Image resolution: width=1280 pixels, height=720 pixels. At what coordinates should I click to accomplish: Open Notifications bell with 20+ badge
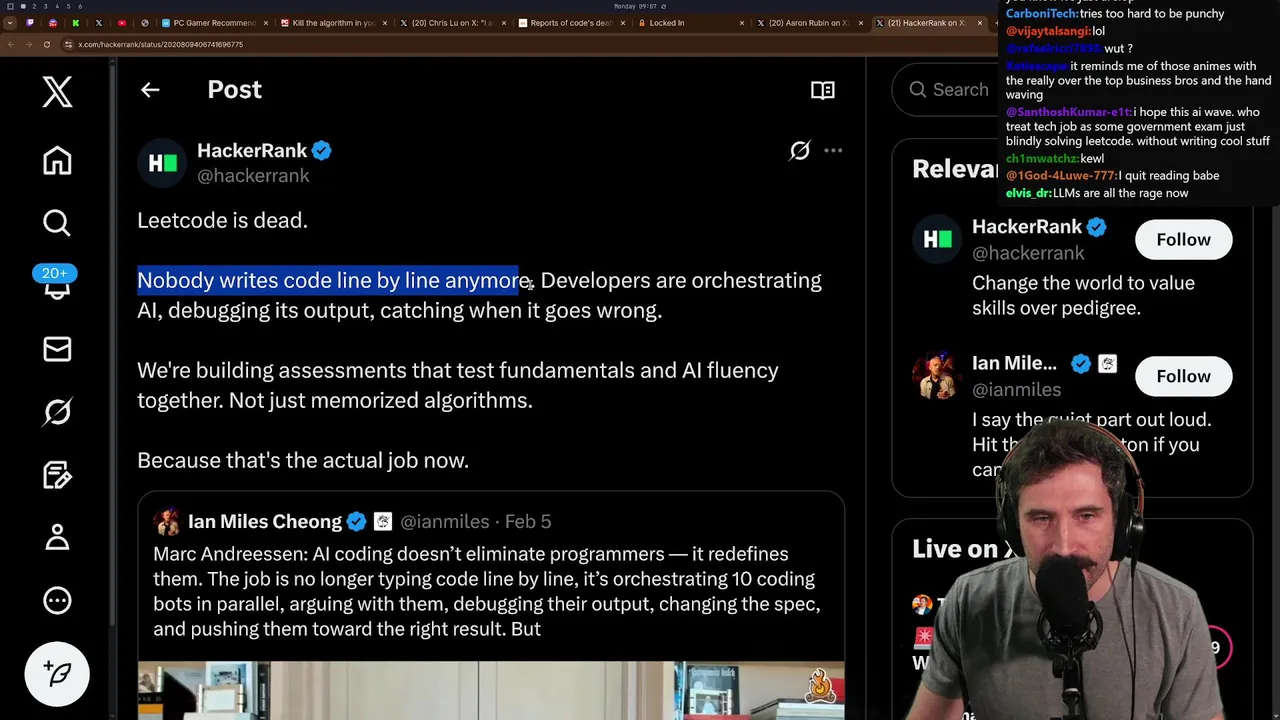(57, 284)
